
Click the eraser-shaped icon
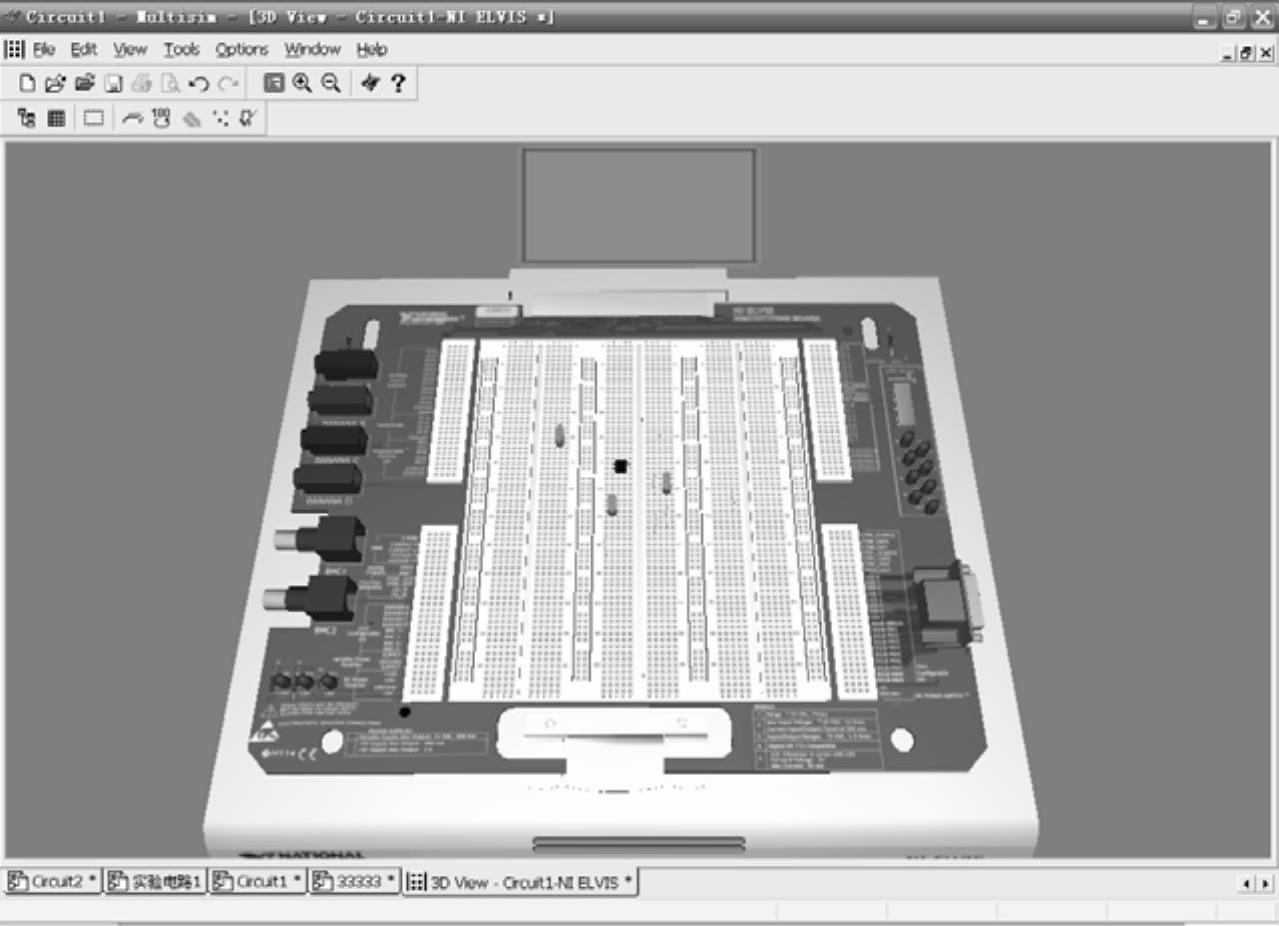pyautogui.click(x=191, y=119)
